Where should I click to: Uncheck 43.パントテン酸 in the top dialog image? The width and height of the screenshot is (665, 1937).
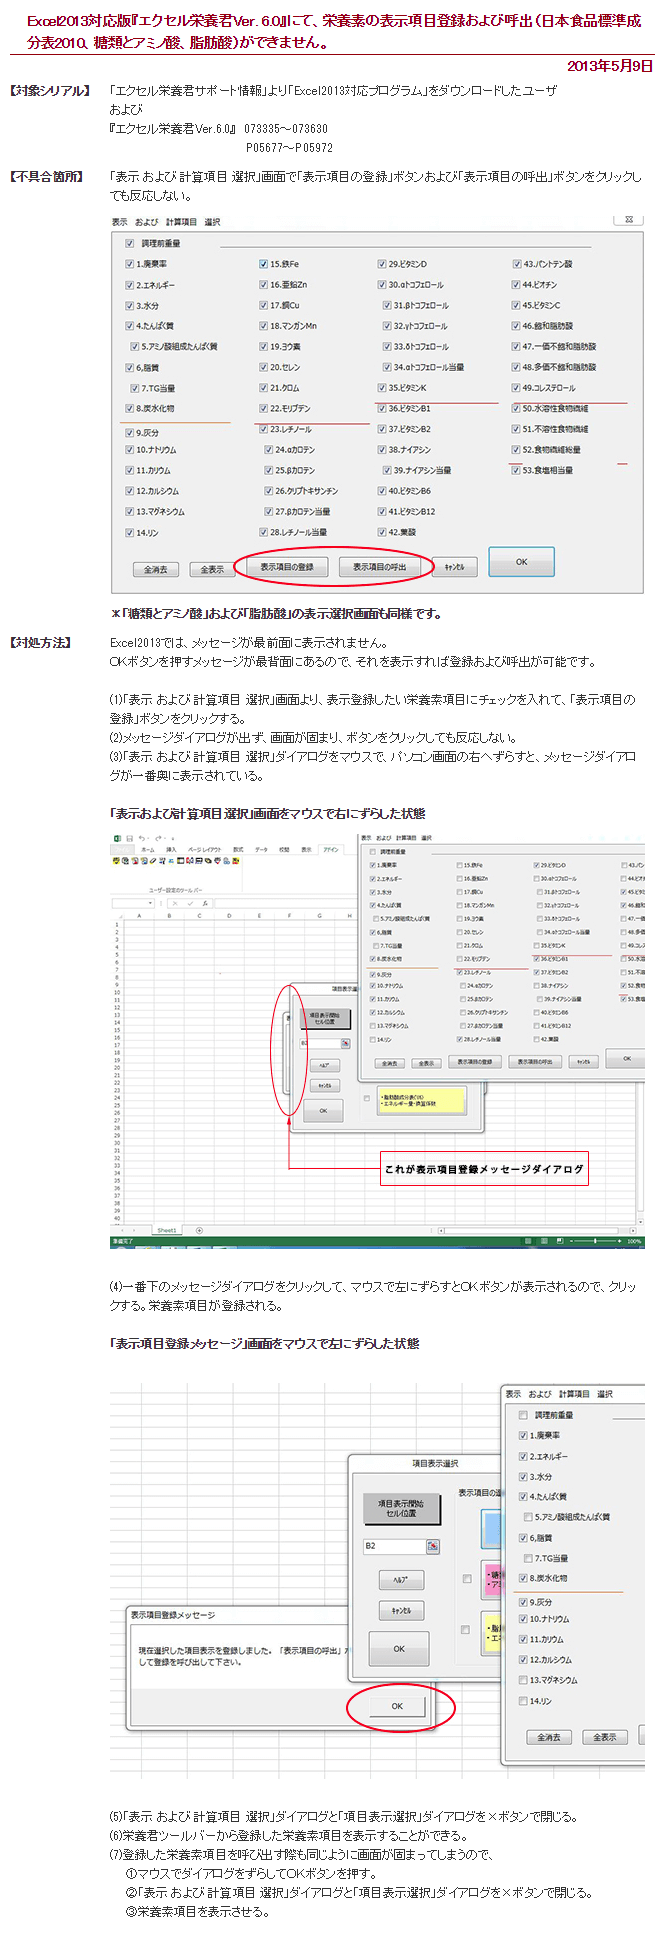coord(516,264)
